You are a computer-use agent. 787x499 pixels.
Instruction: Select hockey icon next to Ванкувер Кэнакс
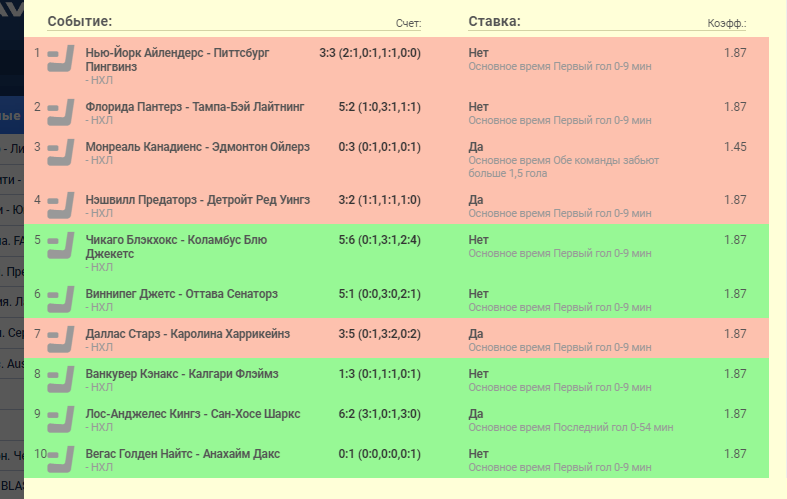(x=62, y=380)
